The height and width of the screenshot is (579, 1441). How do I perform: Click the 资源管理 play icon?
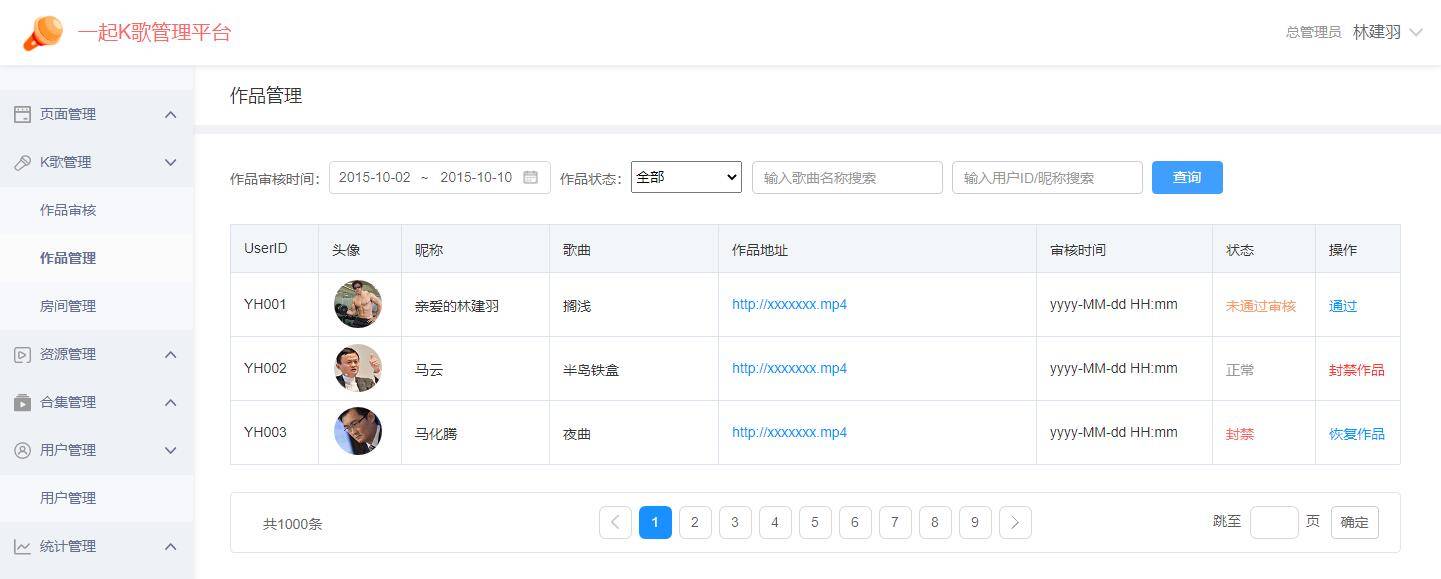(x=22, y=354)
